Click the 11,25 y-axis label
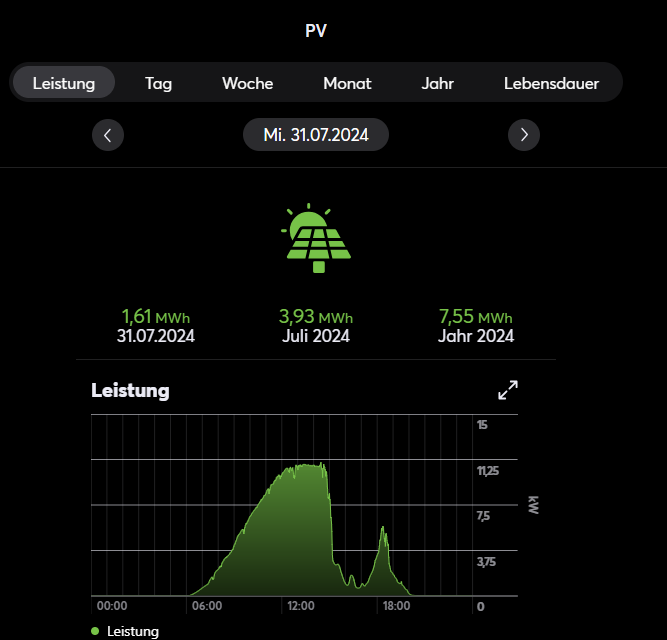 (x=487, y=471)
